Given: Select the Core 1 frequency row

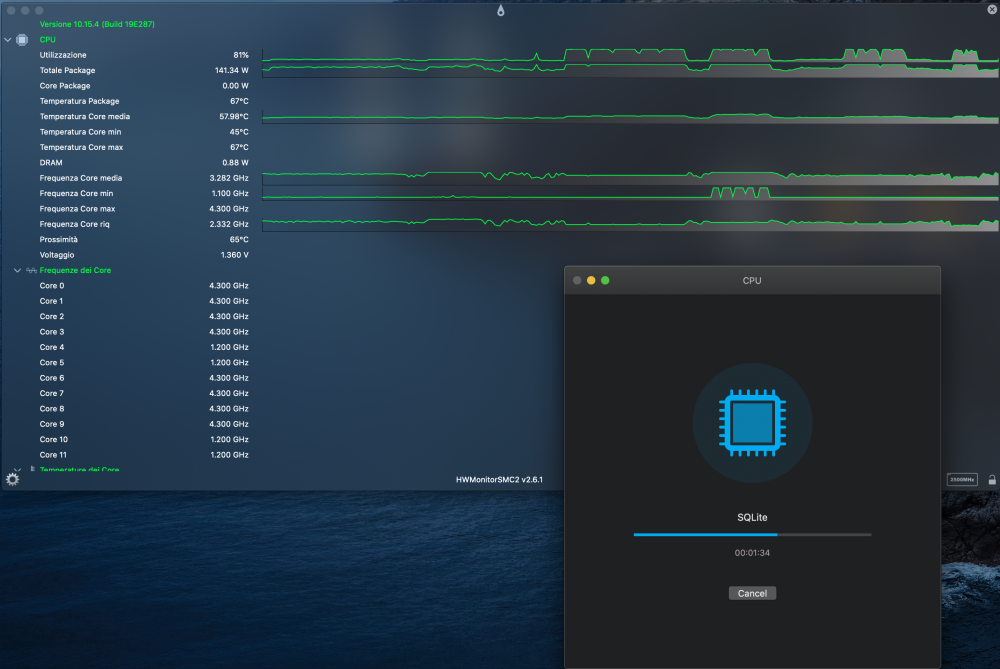Looking at the screenshot, I should [x=143, y=301].
